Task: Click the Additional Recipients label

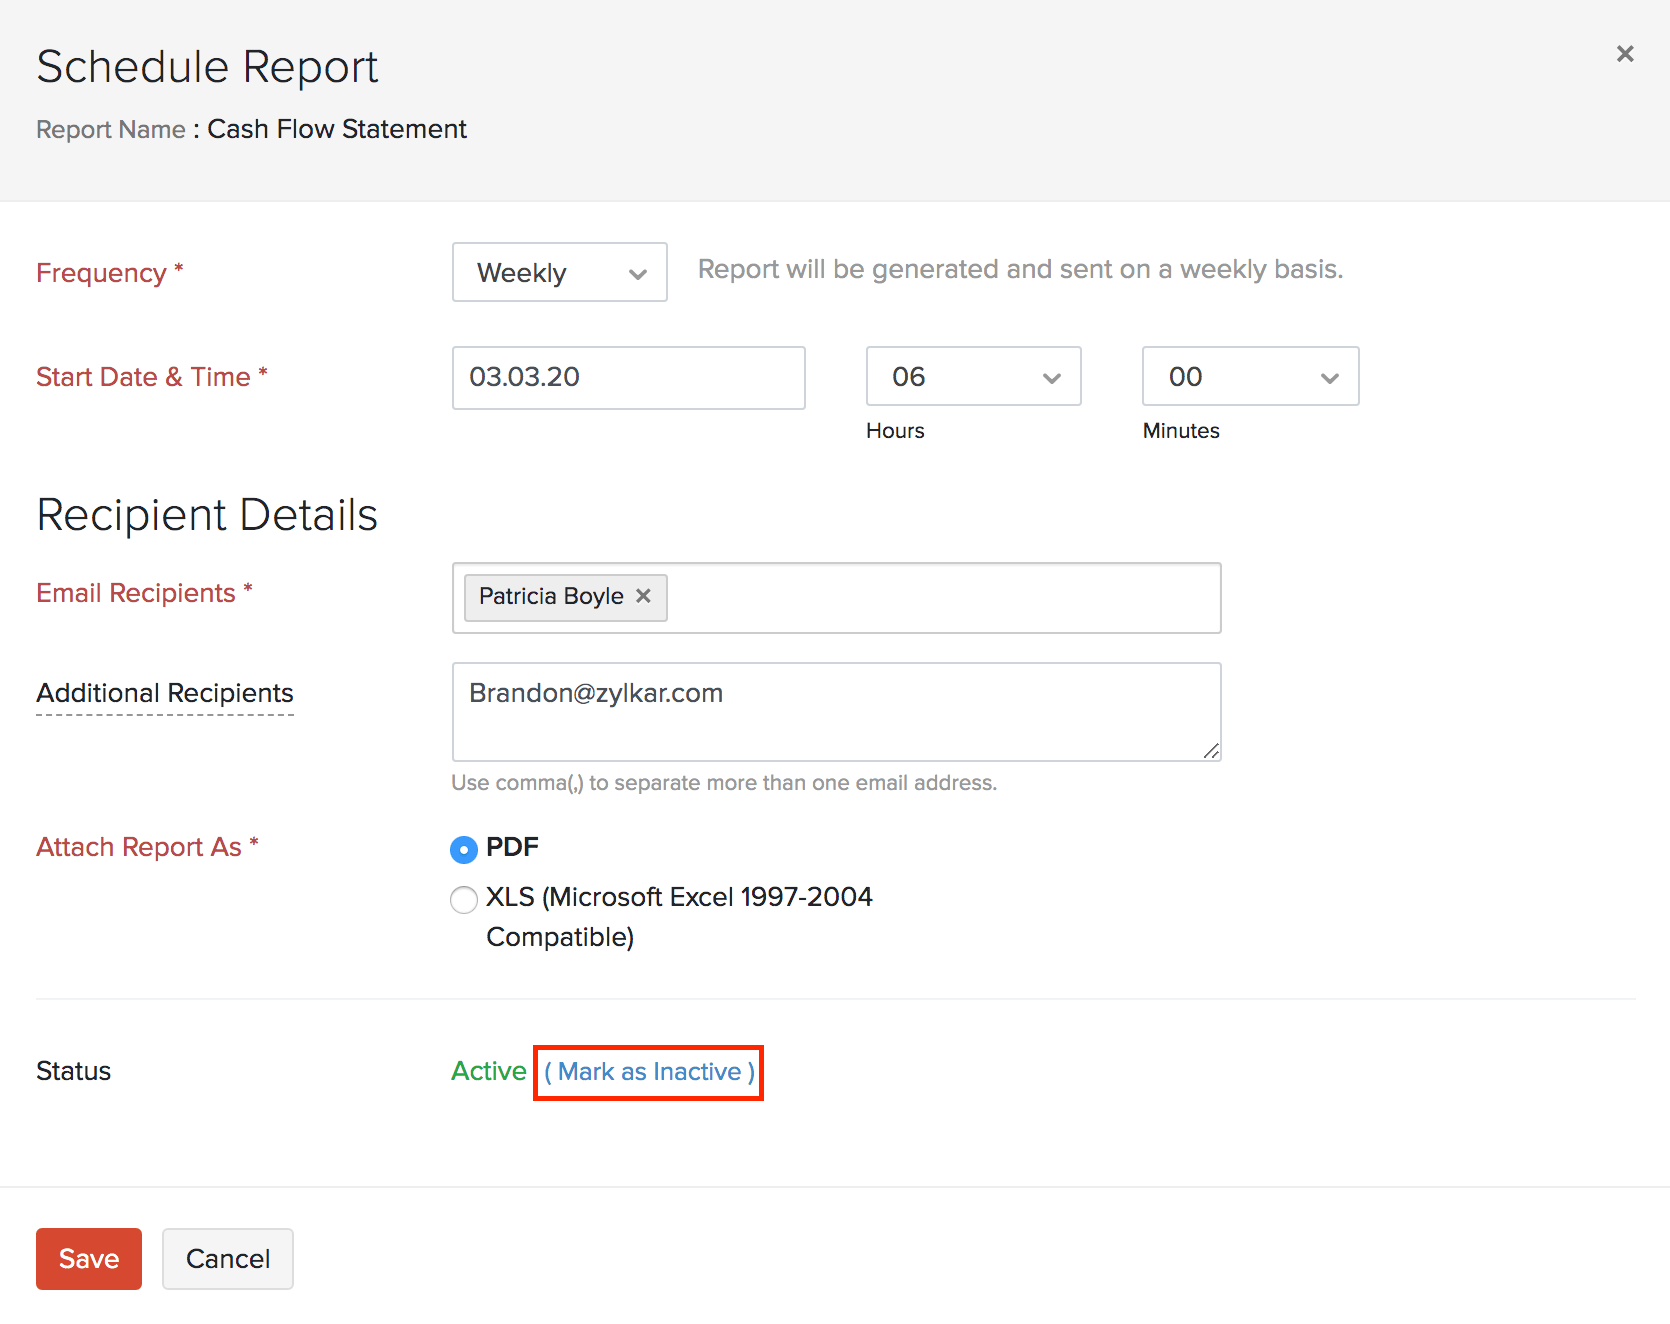Action: click(164, 692)
